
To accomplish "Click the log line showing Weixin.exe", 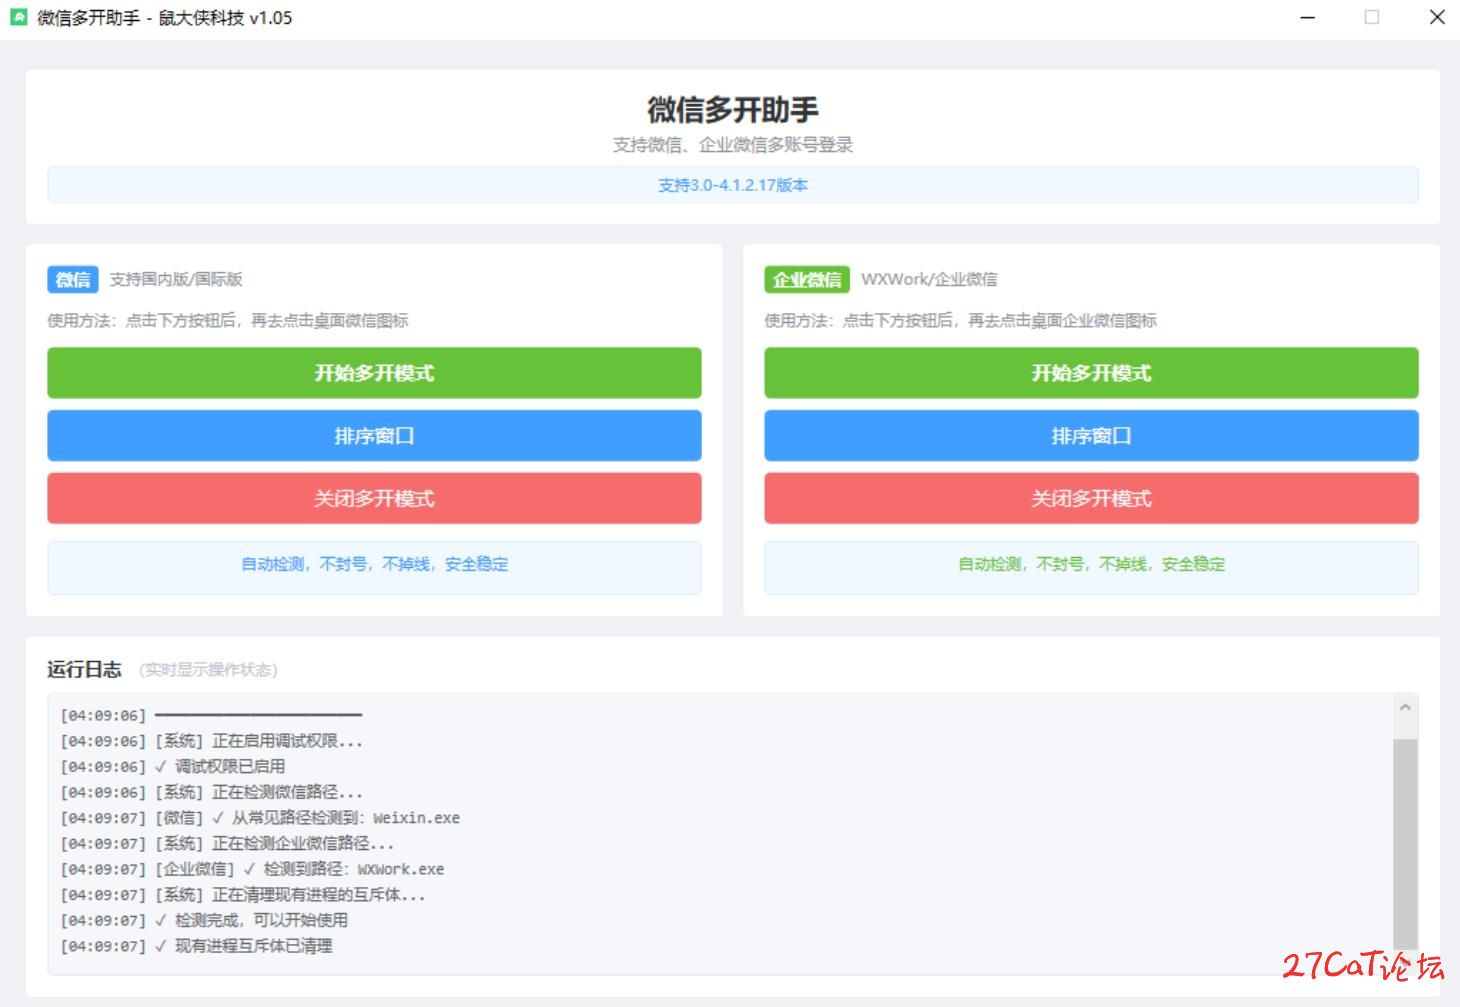I will [260, 818].
